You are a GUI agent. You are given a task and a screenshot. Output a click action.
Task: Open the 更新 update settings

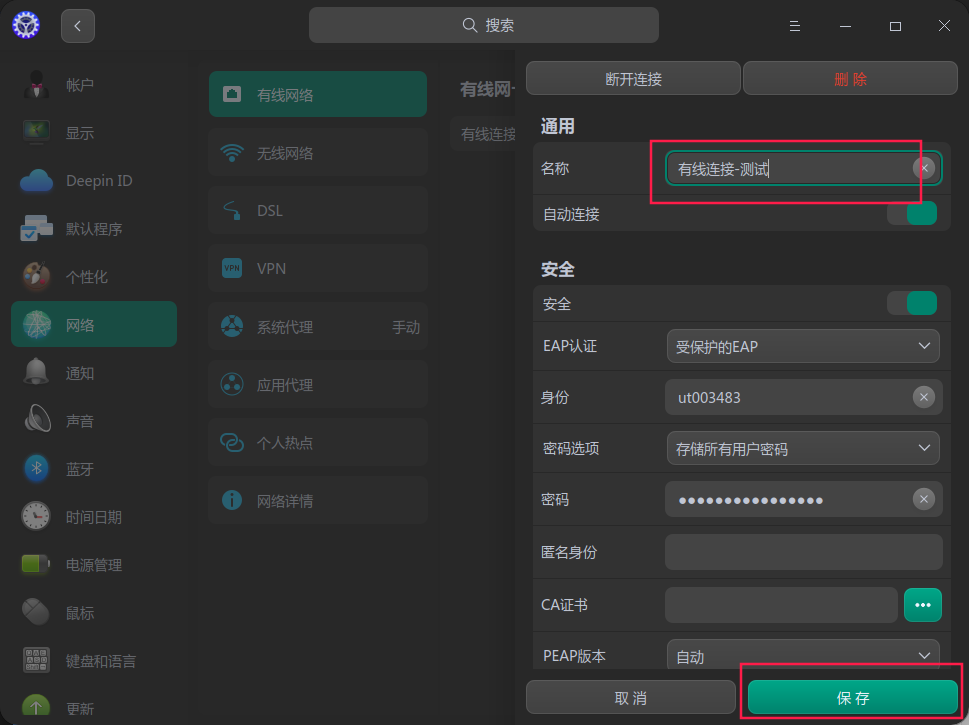click(x=94, y=708)
